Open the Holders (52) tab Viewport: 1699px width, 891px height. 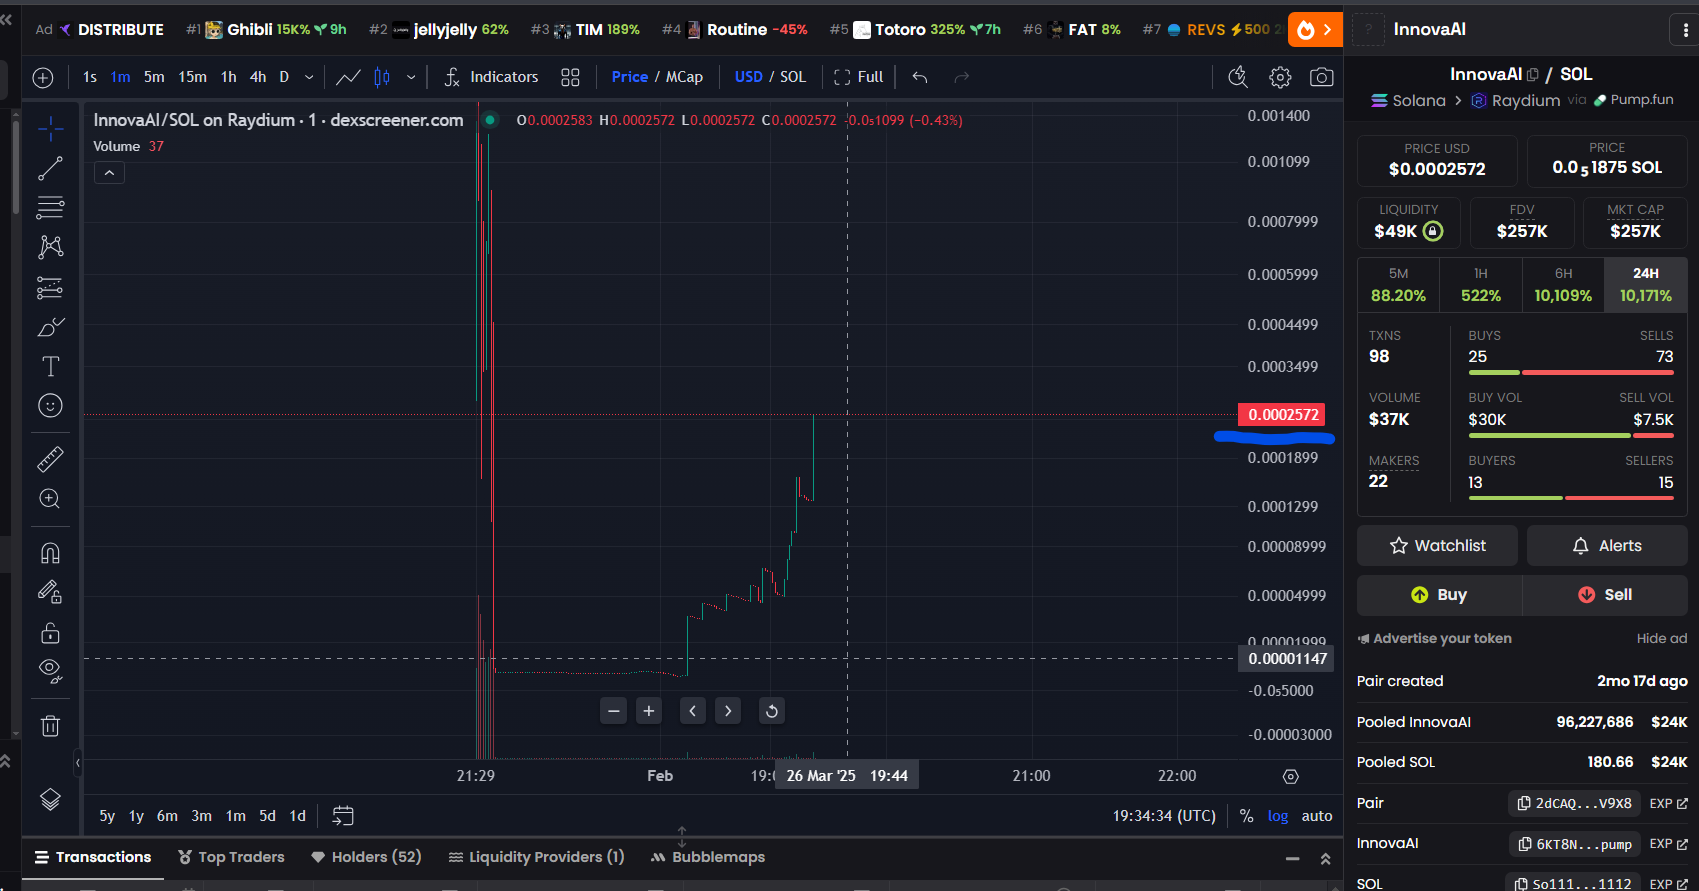click(x=366, y=857)
